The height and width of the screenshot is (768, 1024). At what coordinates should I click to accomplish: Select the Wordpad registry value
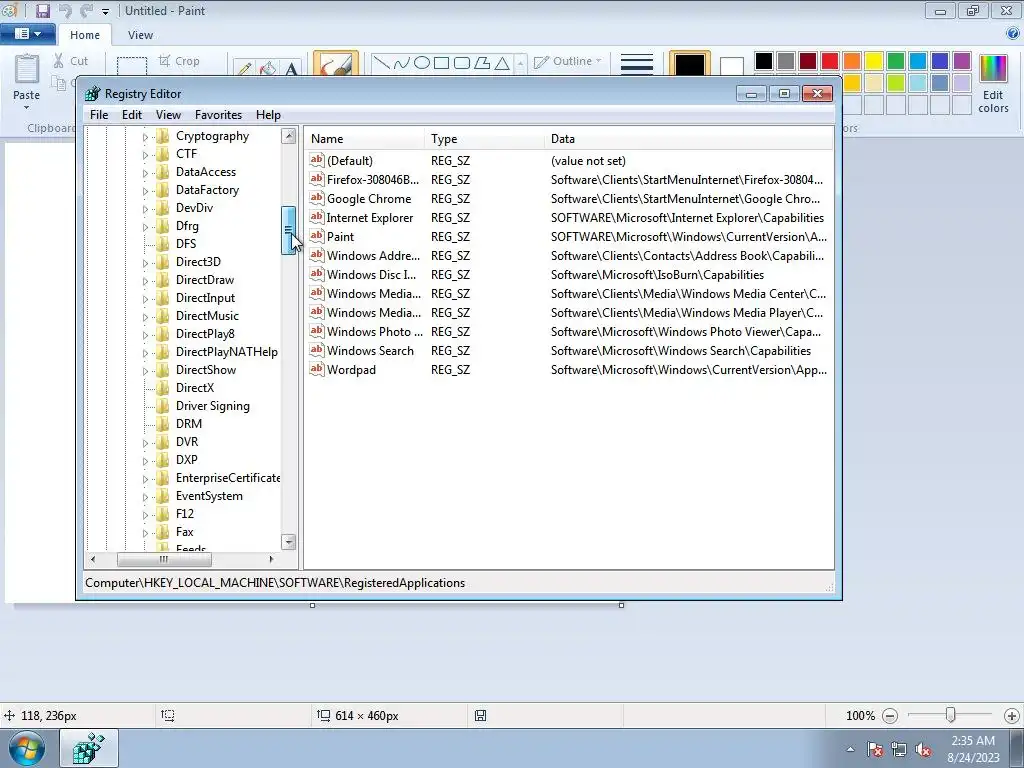click(351, 370)
